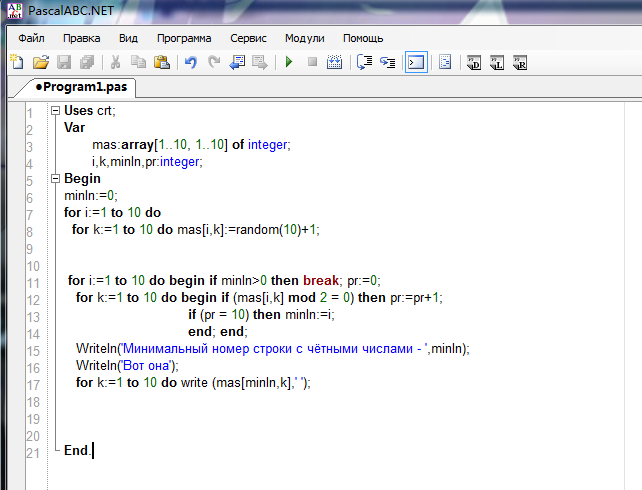Click the Stop program square icon
The width and height of the screenshot is (642, 490).
click(312, 62)
